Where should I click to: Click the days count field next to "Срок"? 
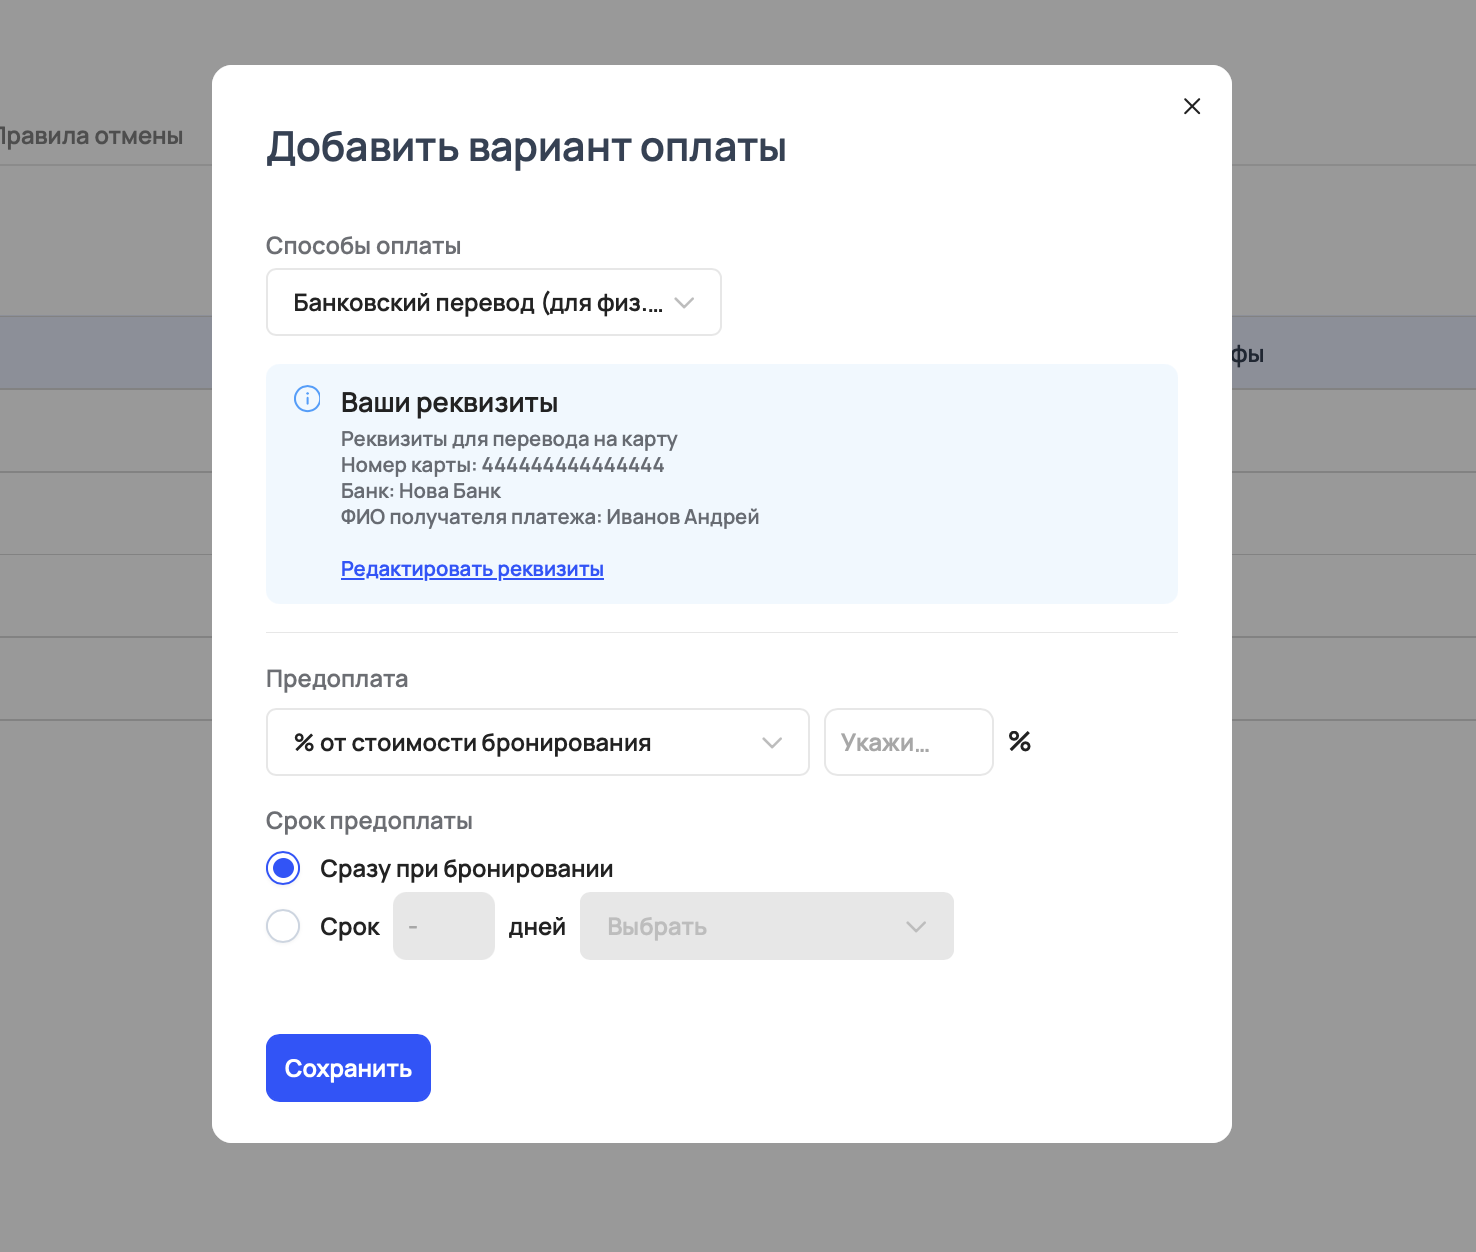(443, 927)
